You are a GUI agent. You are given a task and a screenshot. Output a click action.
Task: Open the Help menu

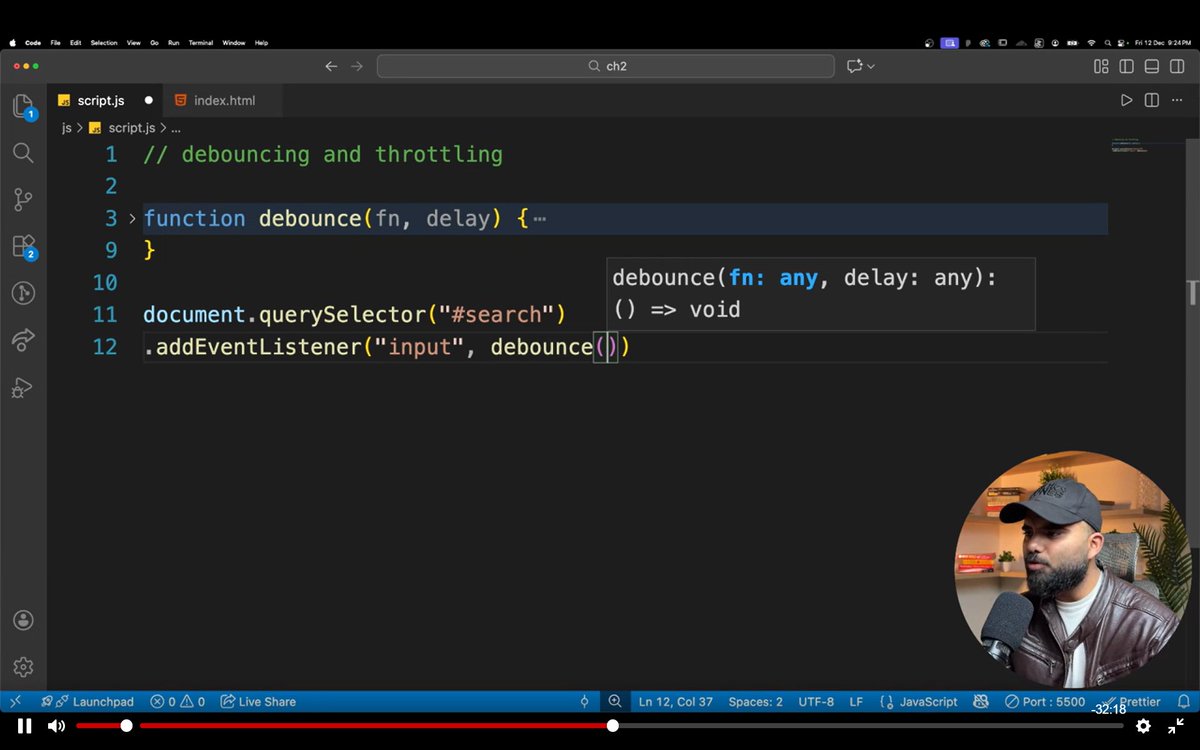coord(261,43)
